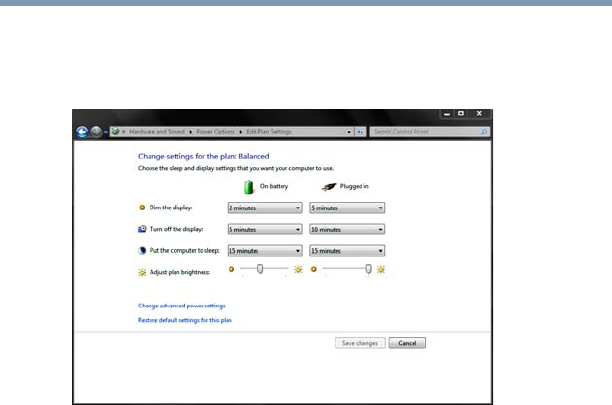Click the Save changes button
The height and width of the screenshot is (405, 612).
(x=360, y=343)
